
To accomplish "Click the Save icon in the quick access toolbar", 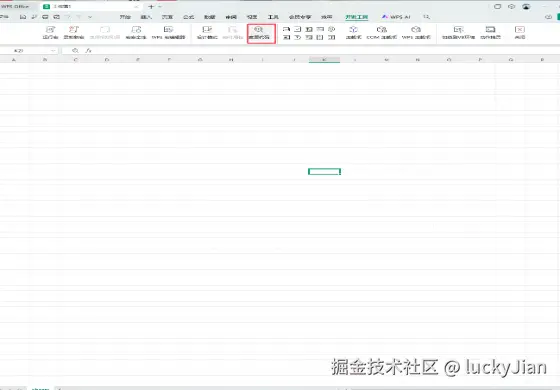I will (23, 17).
